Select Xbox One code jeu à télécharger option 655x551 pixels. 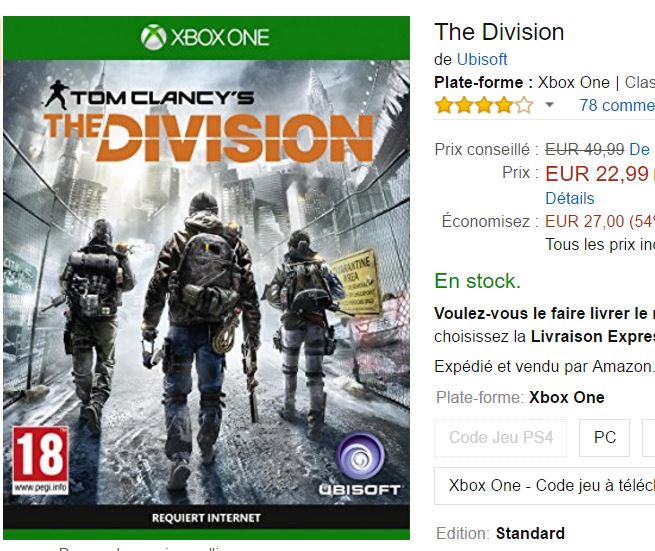click(545, 486)
